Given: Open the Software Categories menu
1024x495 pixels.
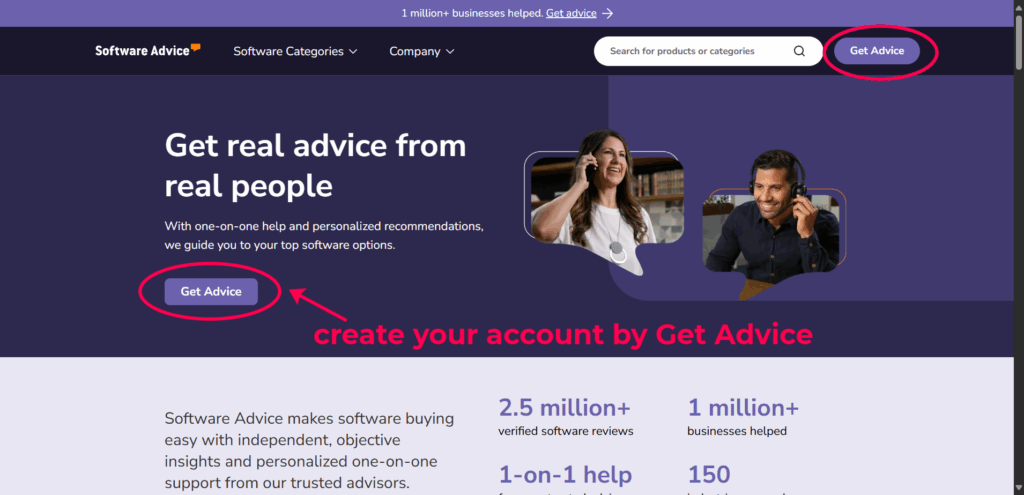Looking at the screenshot, I should coord(295,51).
